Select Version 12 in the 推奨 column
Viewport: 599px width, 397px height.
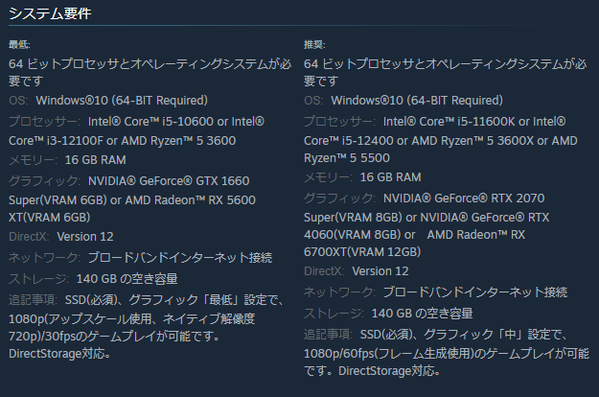[x=380, y=271]
